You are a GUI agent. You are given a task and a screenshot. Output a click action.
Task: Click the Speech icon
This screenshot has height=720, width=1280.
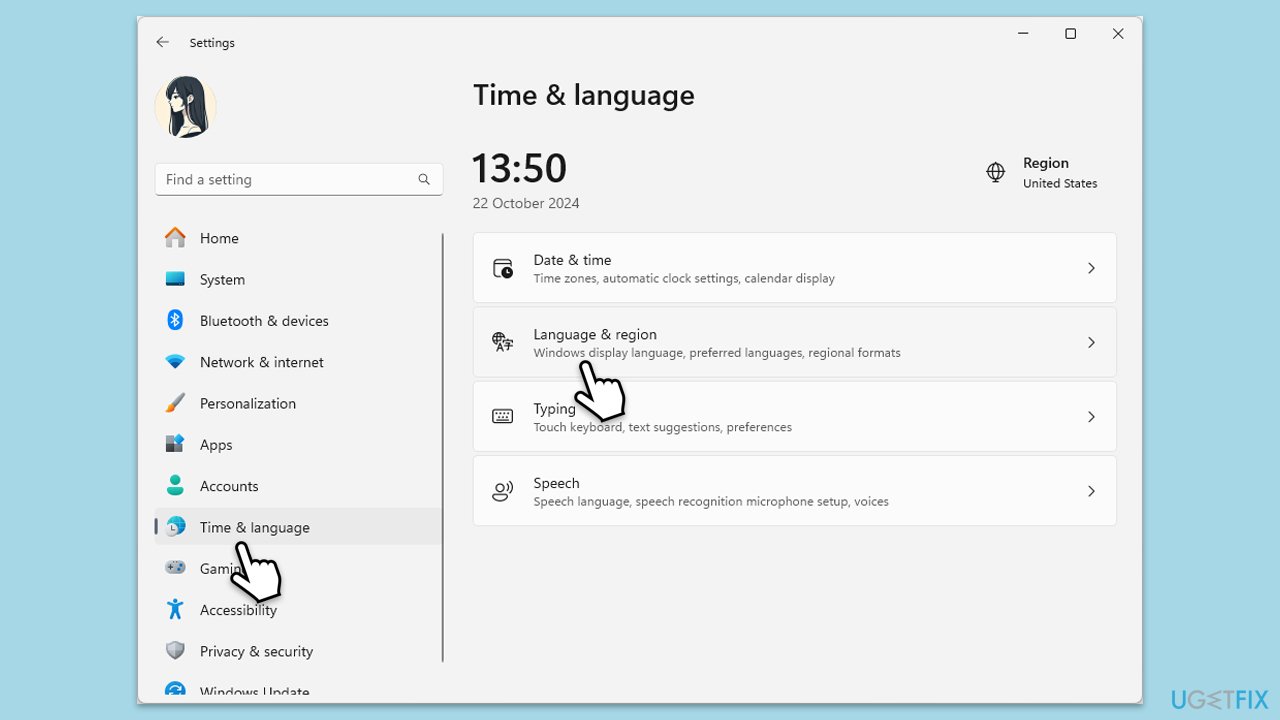tap(503, 491)
